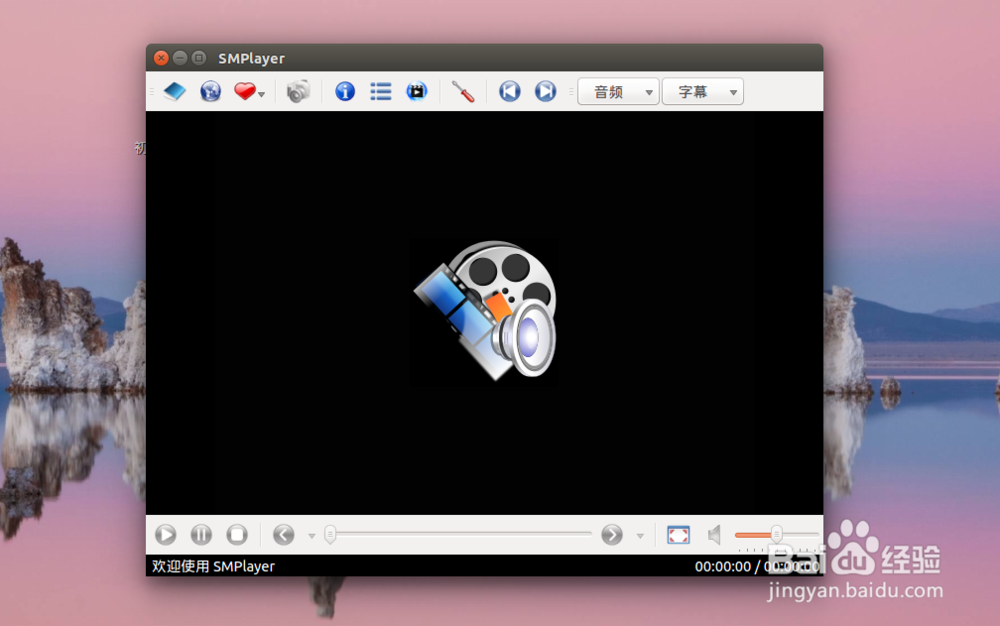Viewport: 1000px width, 626px height.
Task: Open the 字幕 subtitle dropdown
Action: tap(703, 92)
